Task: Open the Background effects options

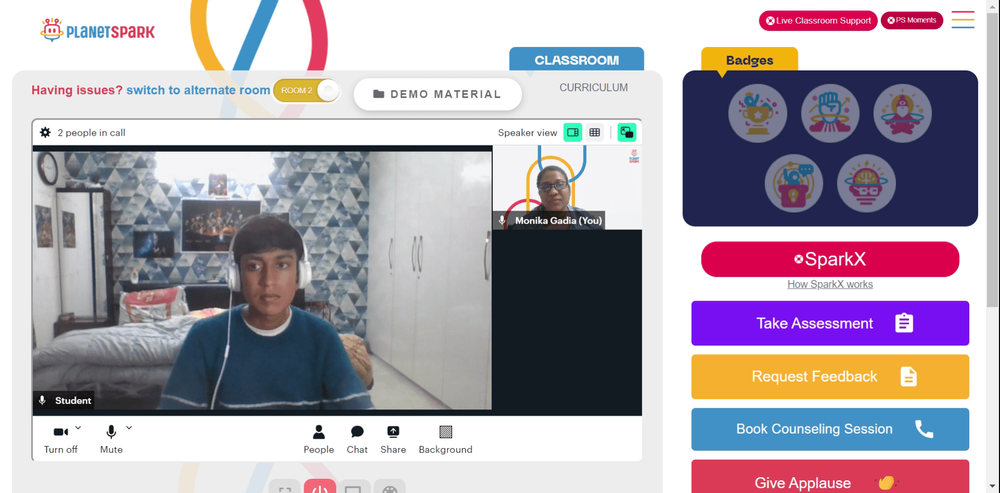Action: (x=446, y=439)
